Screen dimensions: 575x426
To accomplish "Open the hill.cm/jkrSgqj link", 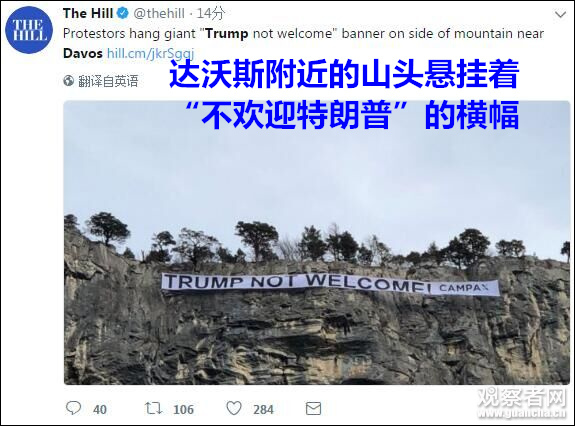I will coord(150,53).
